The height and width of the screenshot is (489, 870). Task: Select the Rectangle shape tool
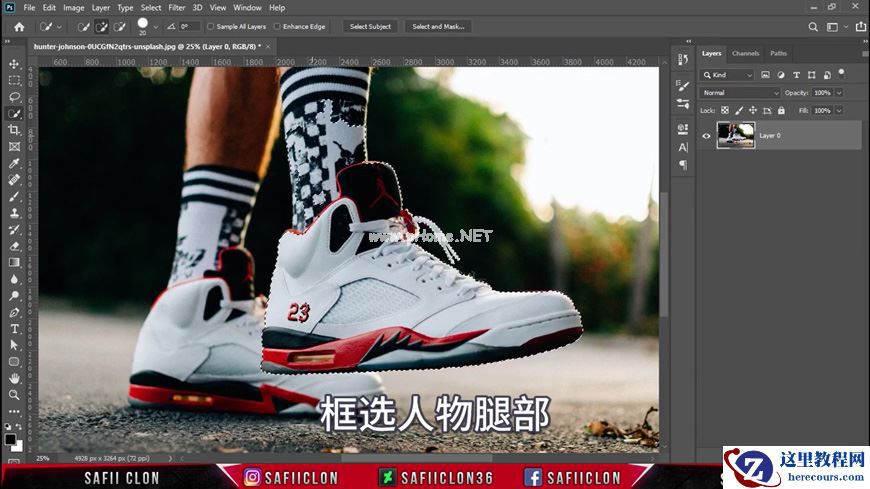click(x=14, y=362)
